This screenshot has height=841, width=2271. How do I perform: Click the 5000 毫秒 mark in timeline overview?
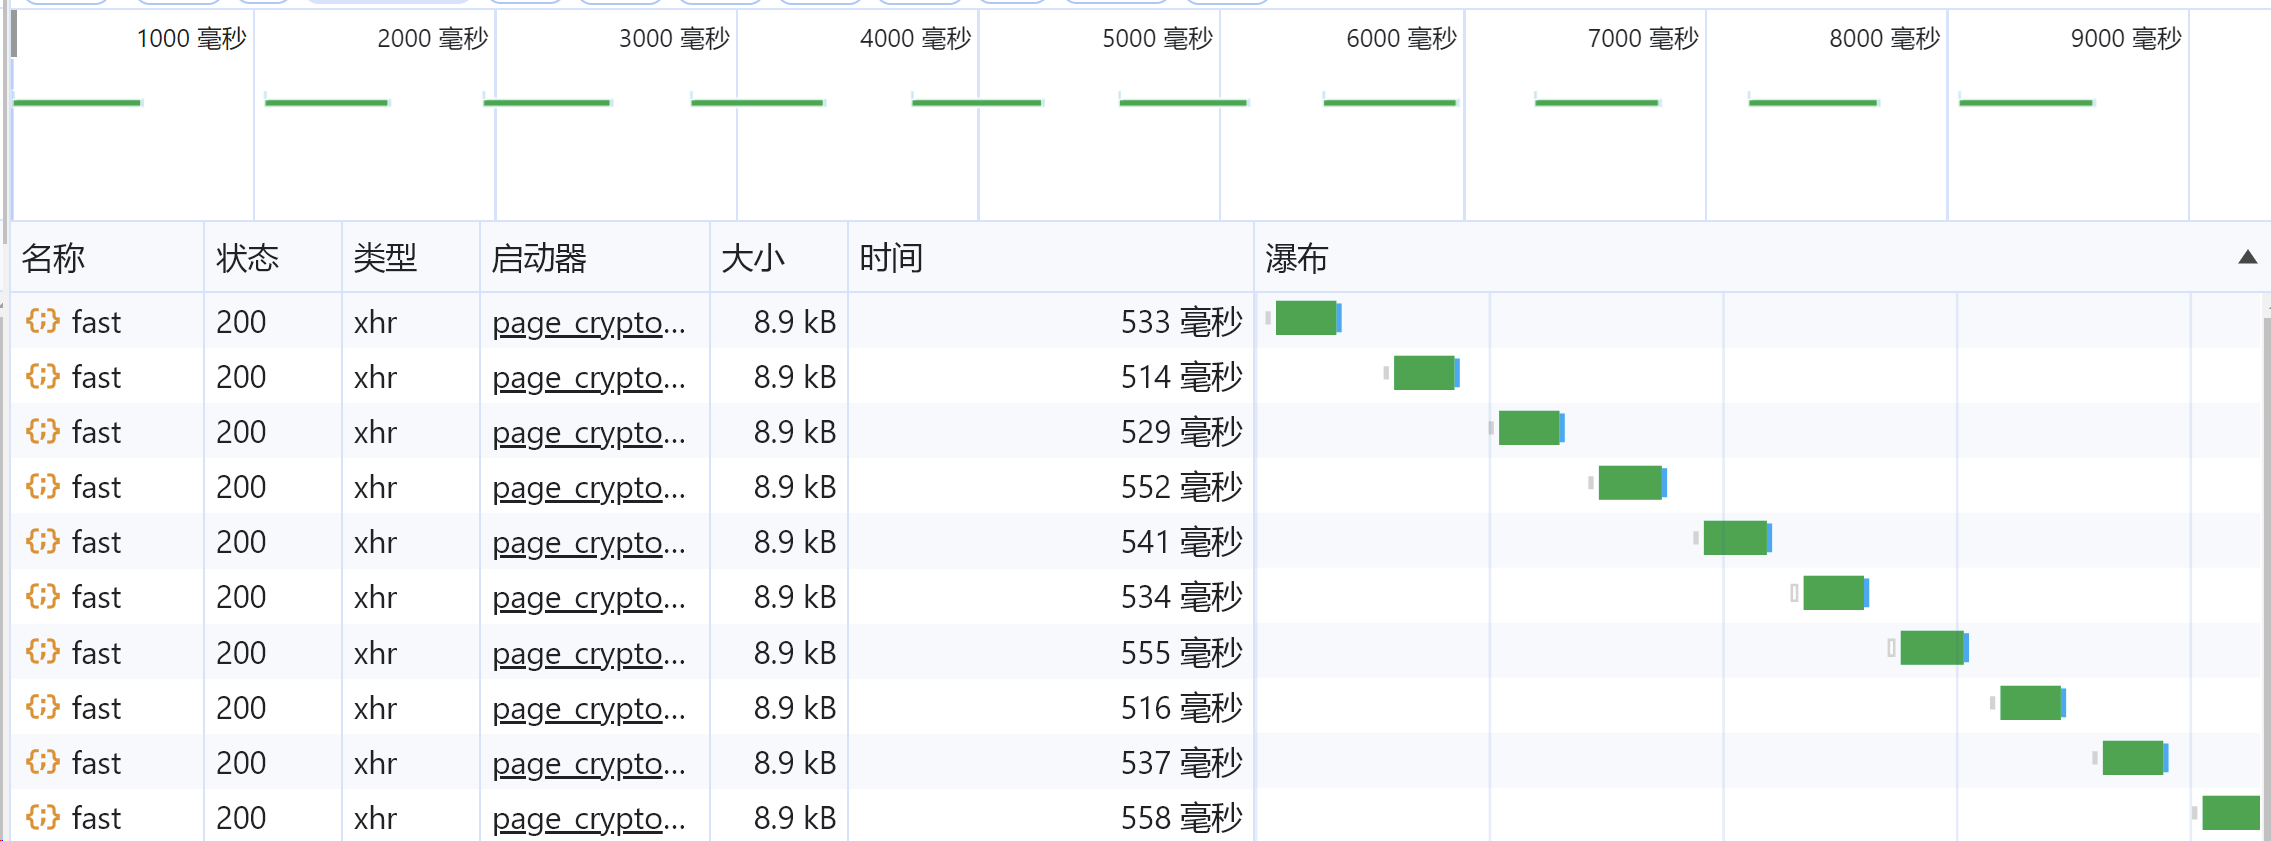point(1157,39)
